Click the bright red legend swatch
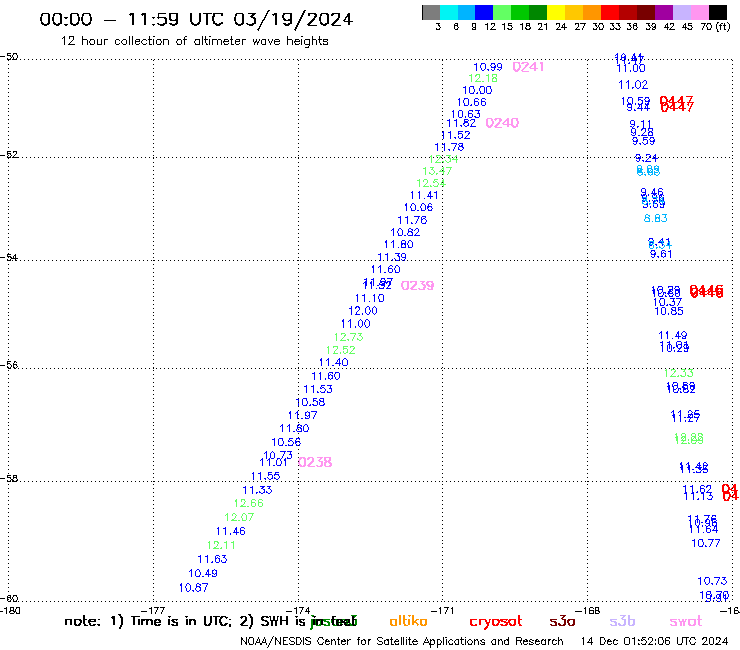Screen dimensions: 740x650 click(610, 12)
